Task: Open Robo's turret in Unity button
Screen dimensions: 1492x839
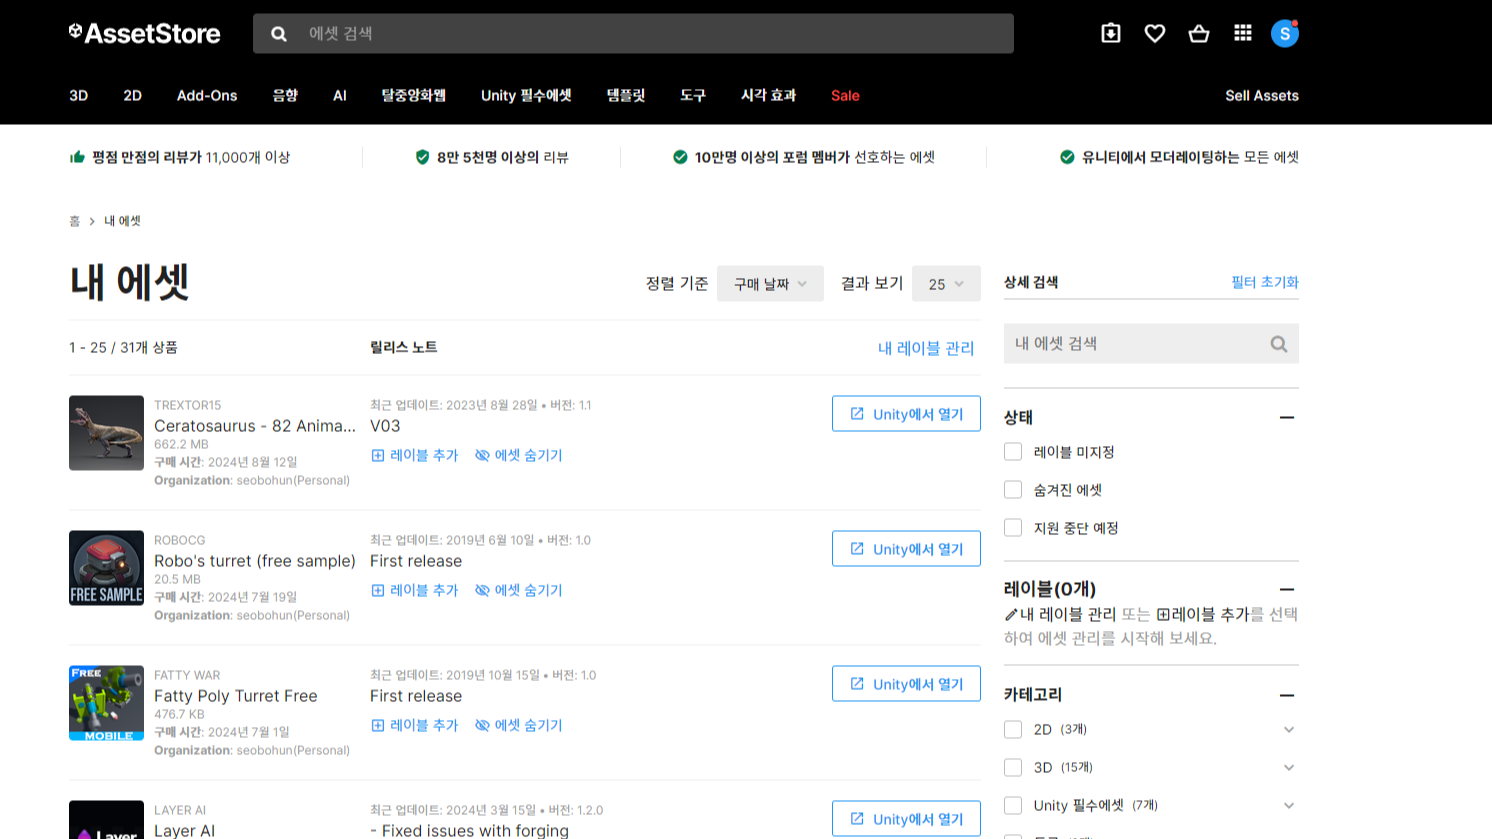Action: point(906,549)
